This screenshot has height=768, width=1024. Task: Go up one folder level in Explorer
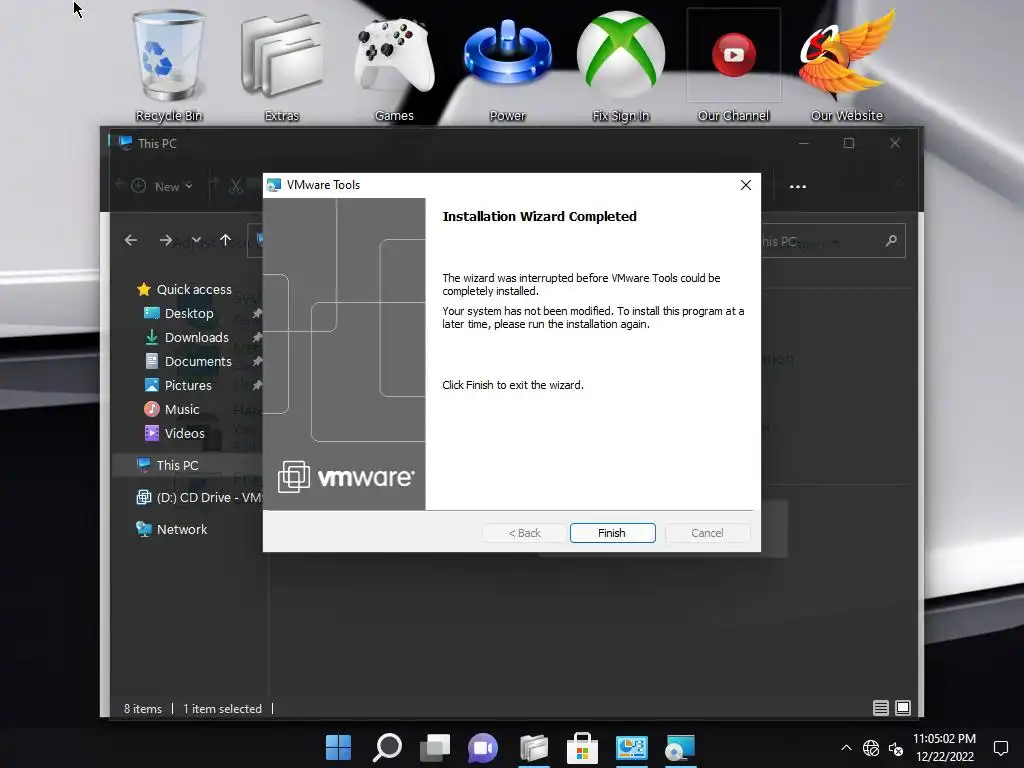[x=225, y=240]
